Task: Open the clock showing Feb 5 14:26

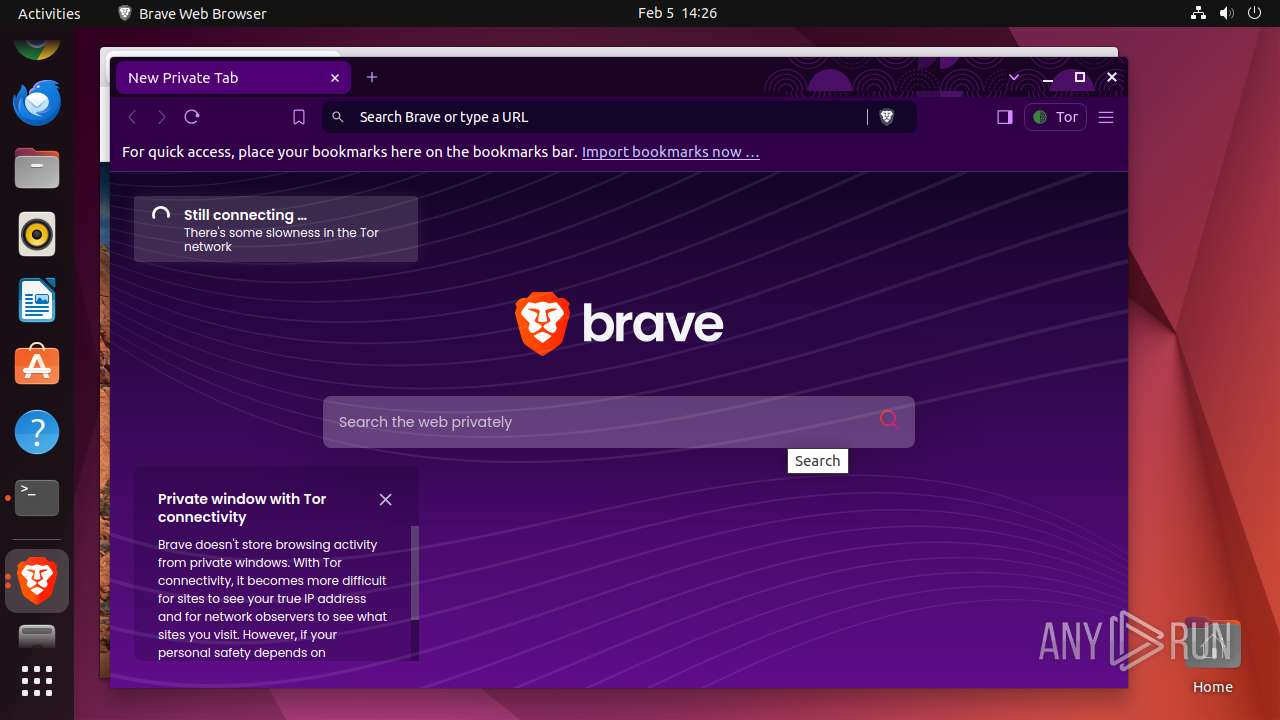Action: [677, 13]
